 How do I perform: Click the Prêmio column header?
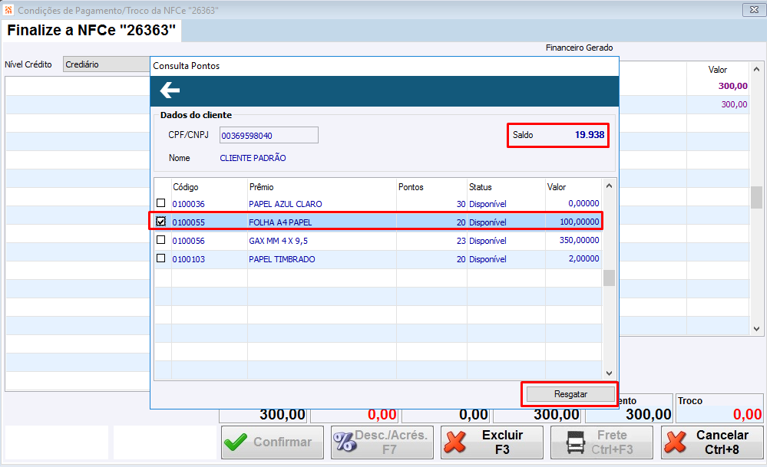point(261,187)
